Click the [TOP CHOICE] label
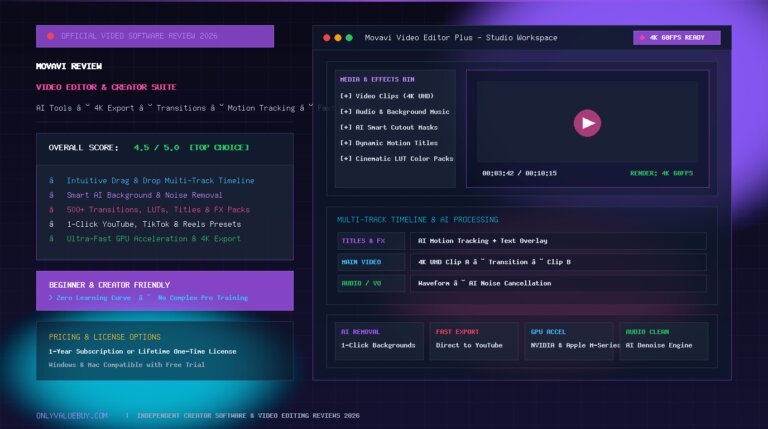Viewport: 768px width, 429px height. (219, 147)
